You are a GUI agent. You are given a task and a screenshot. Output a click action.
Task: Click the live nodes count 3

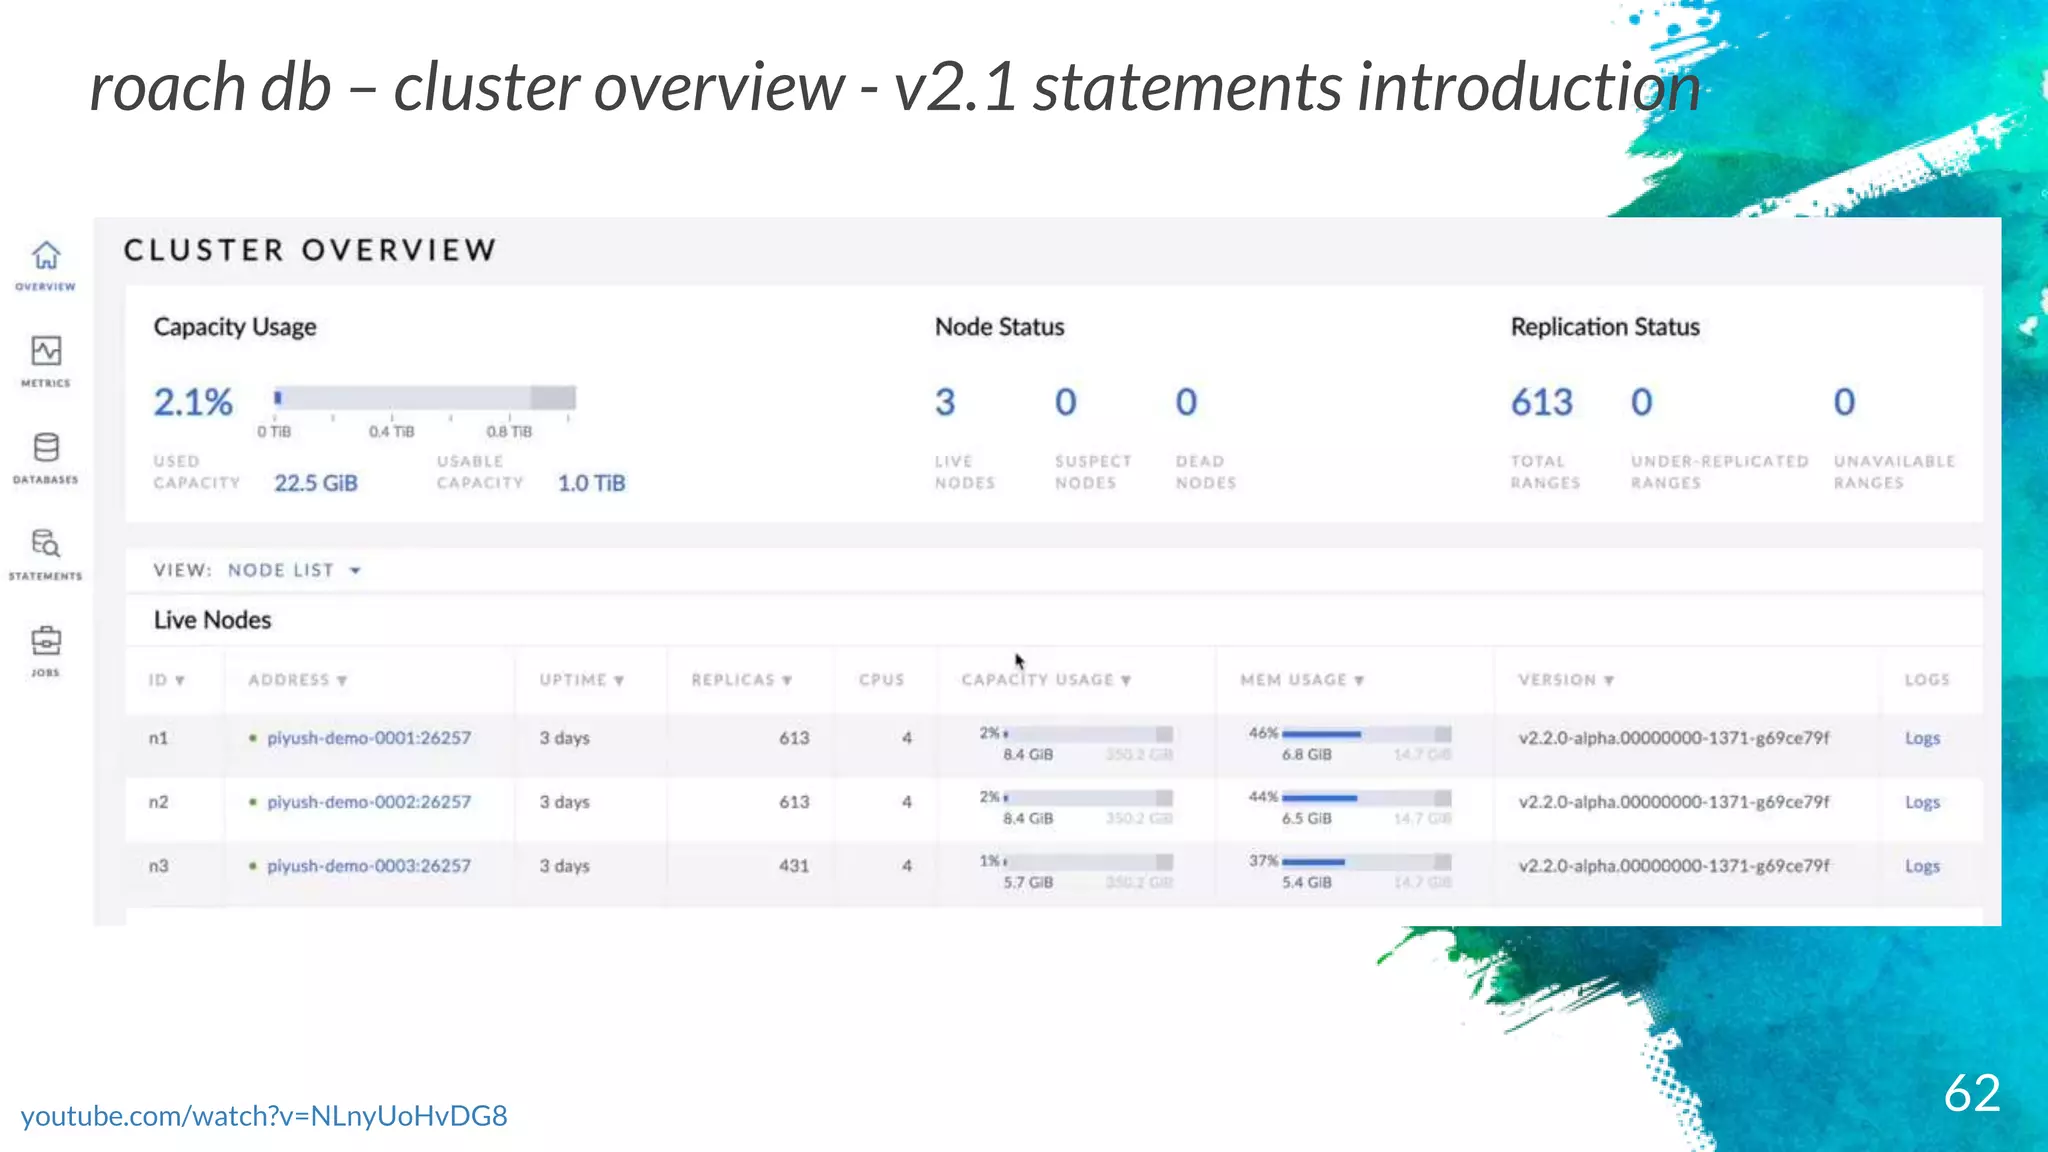pyautogui.click(x=945, y=402)
